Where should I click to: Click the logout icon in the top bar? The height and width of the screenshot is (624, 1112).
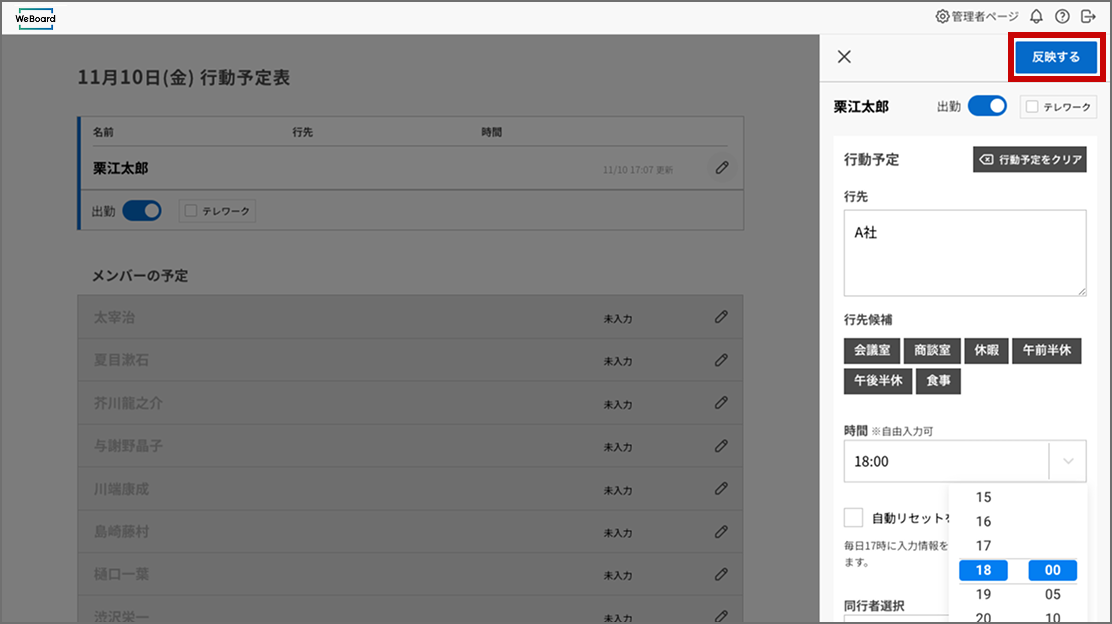point(1089,16)
